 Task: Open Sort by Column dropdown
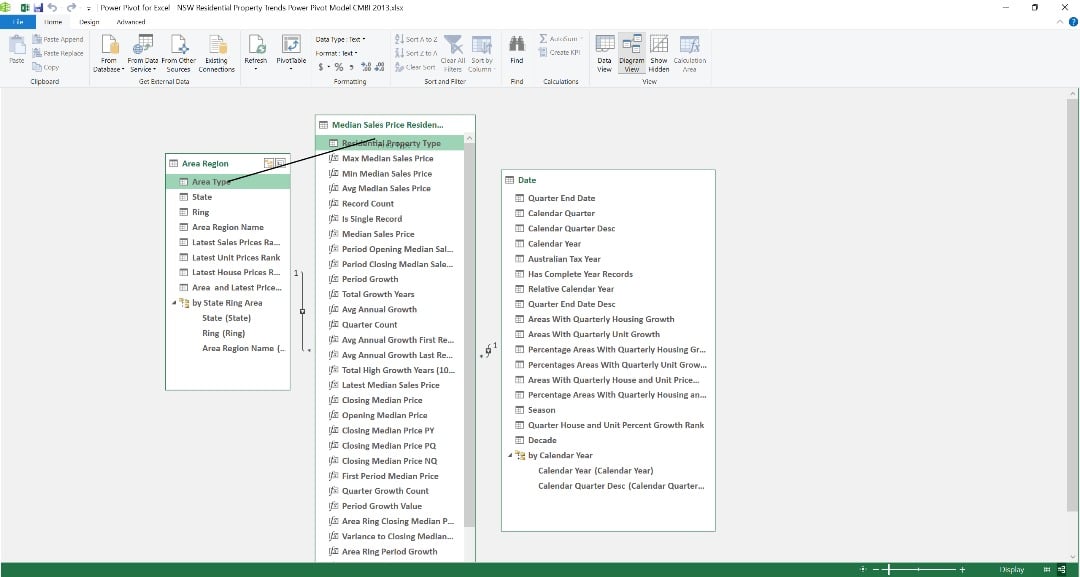click(x=481, y=54)
